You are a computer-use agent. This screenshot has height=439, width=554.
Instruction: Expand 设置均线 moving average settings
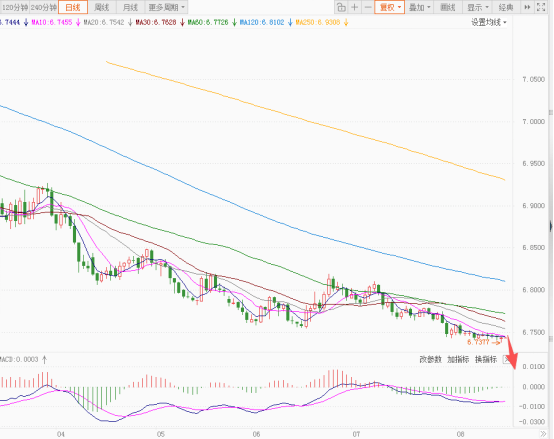tap(489, 23)
